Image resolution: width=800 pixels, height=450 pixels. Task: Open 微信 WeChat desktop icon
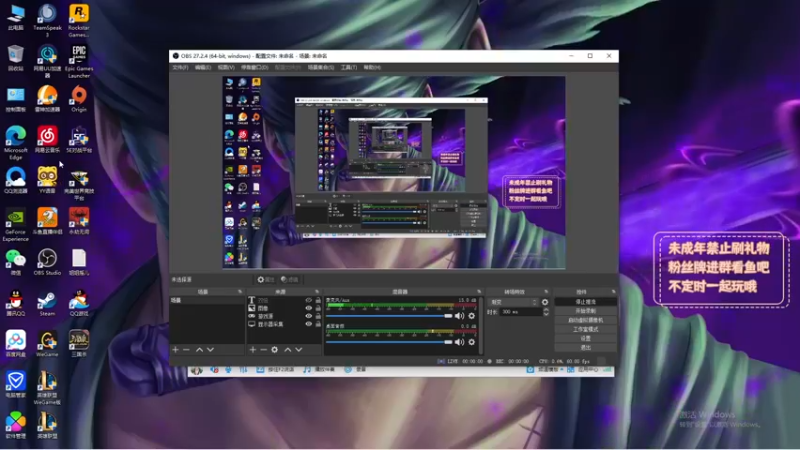[x=16, y=262]
